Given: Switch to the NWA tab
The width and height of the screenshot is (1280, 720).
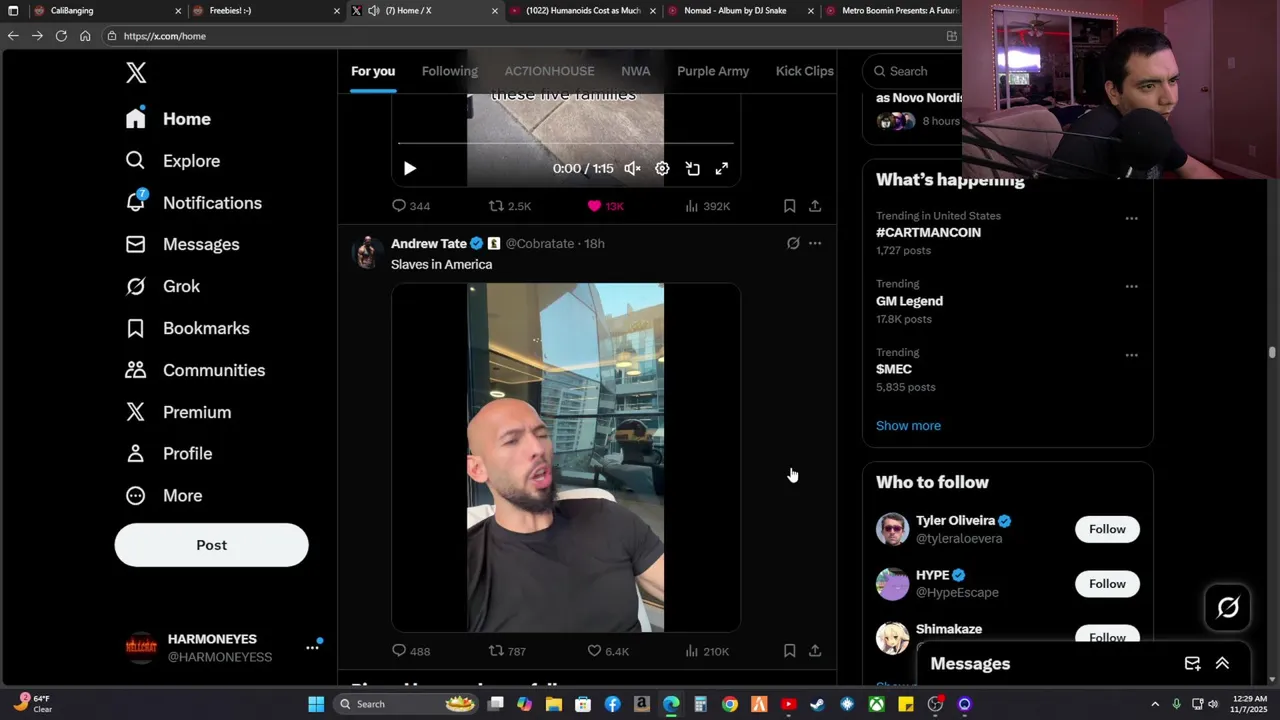Looking at the screenshot, I should click(635, 71).
